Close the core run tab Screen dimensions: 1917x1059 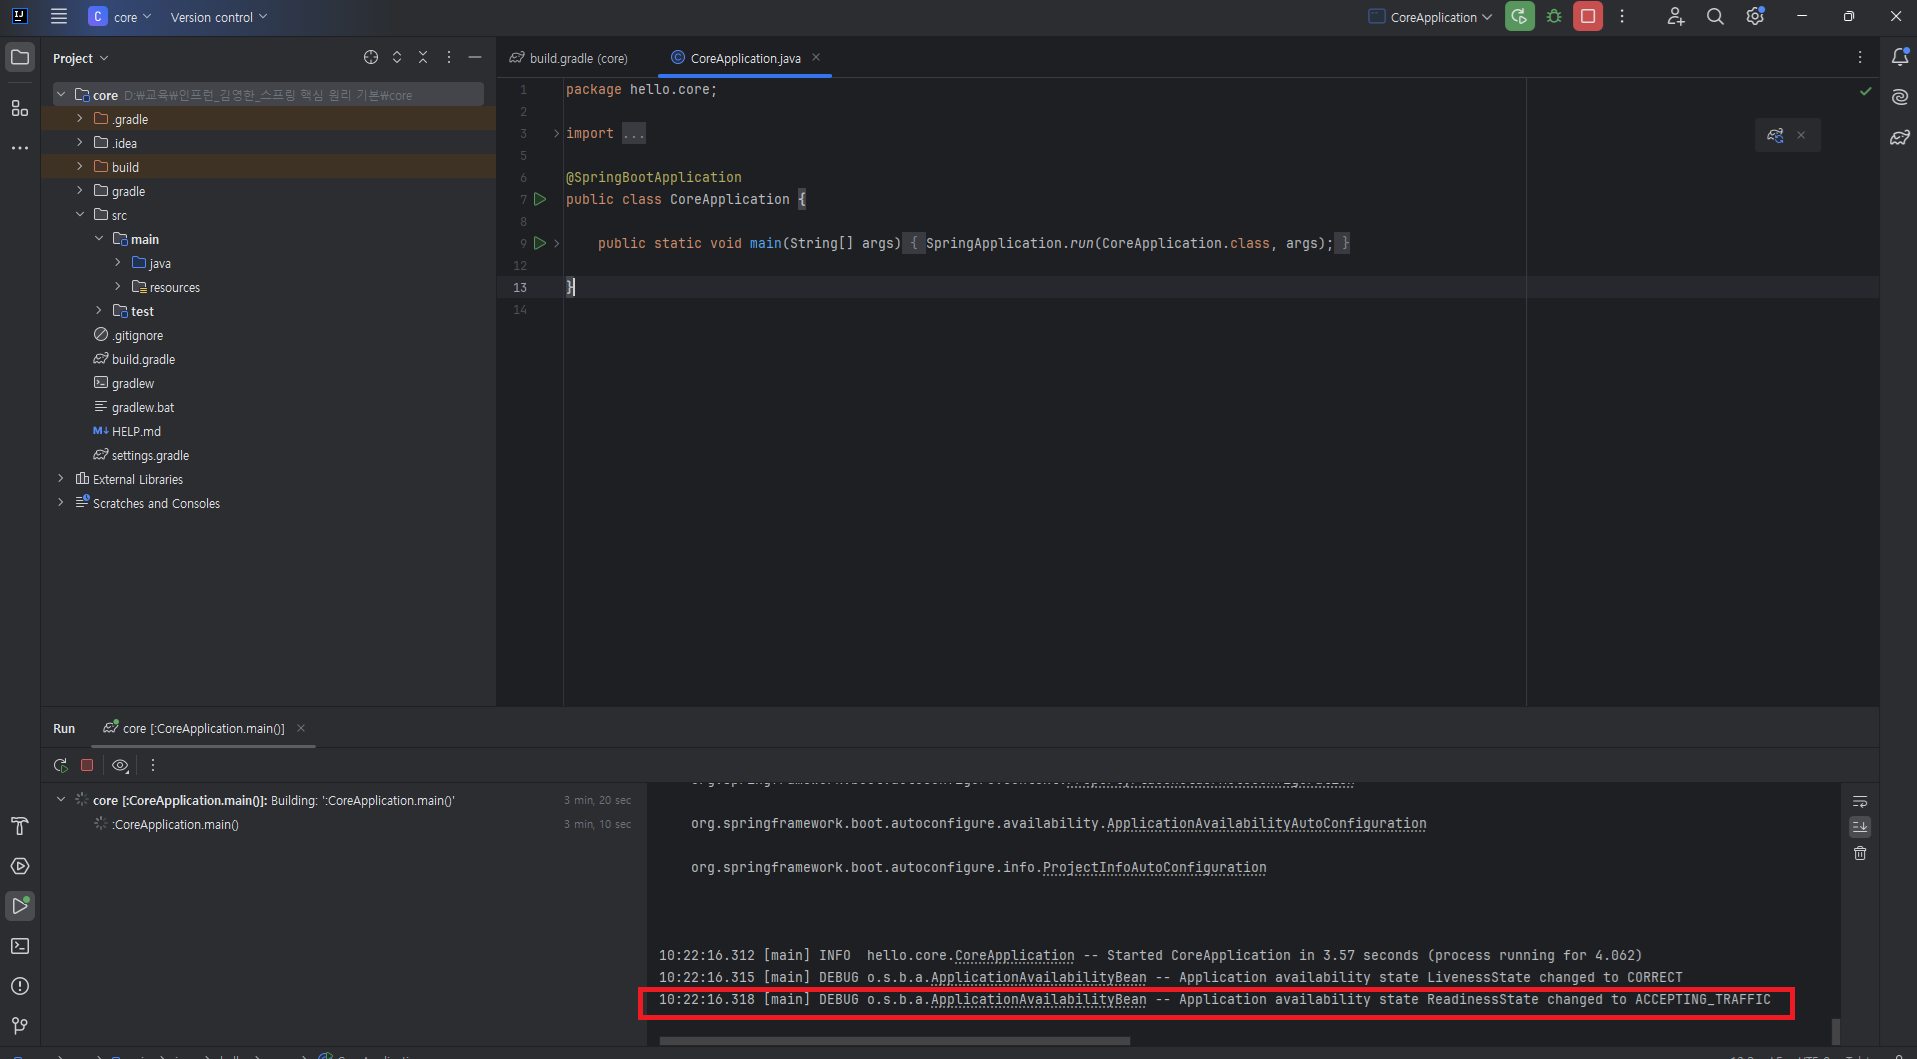pos(301,728)
